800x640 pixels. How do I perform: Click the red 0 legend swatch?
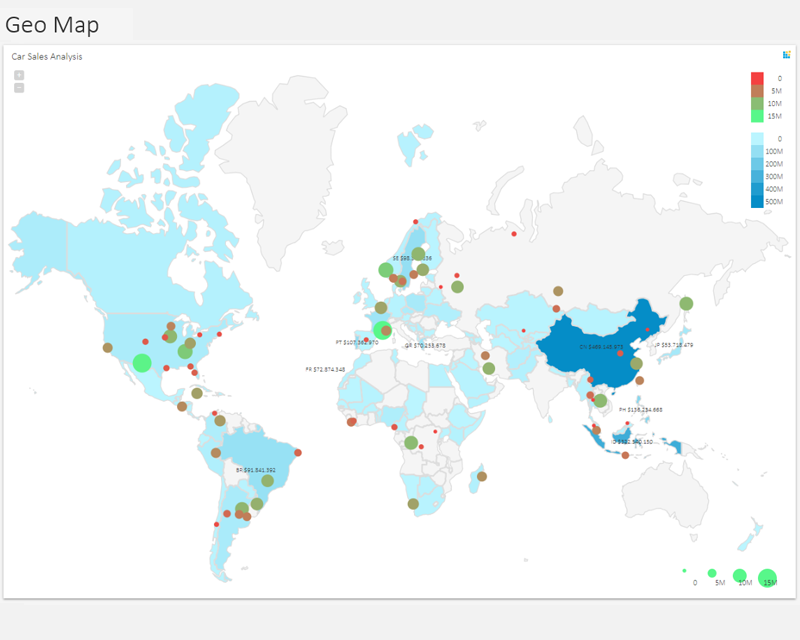pos(757,78)
